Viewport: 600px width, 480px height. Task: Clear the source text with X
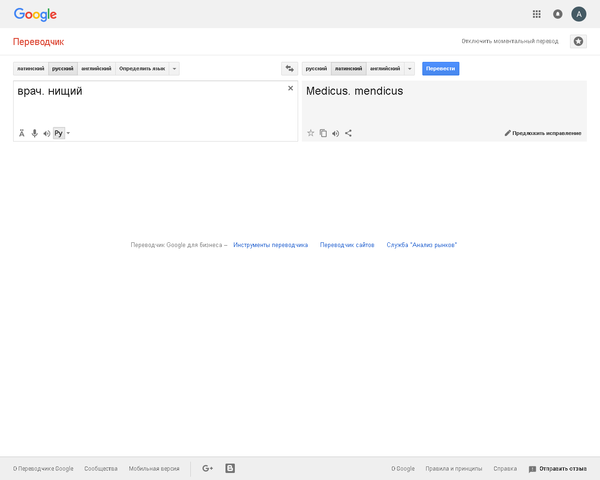click(x=291, y=89)
